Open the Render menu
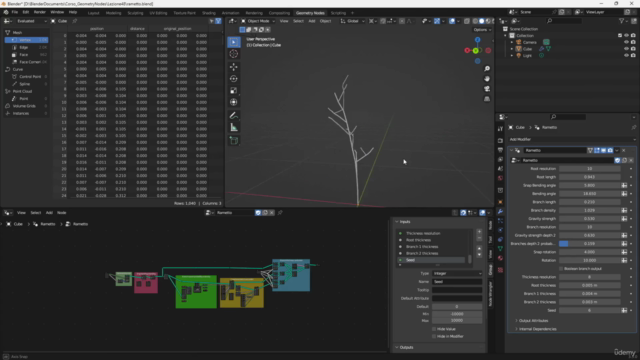Image resolution: width=640 pixels, height=360 pixels. [40, 12]
